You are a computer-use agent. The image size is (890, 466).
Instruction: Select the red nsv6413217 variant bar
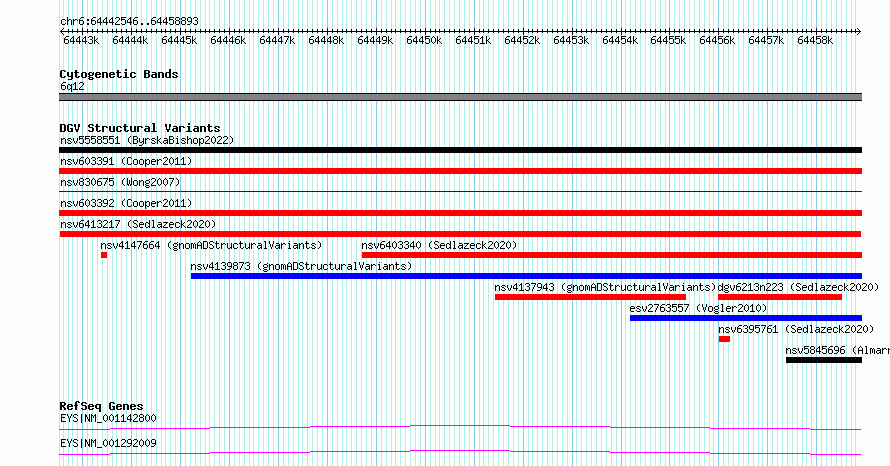point(460,234)
